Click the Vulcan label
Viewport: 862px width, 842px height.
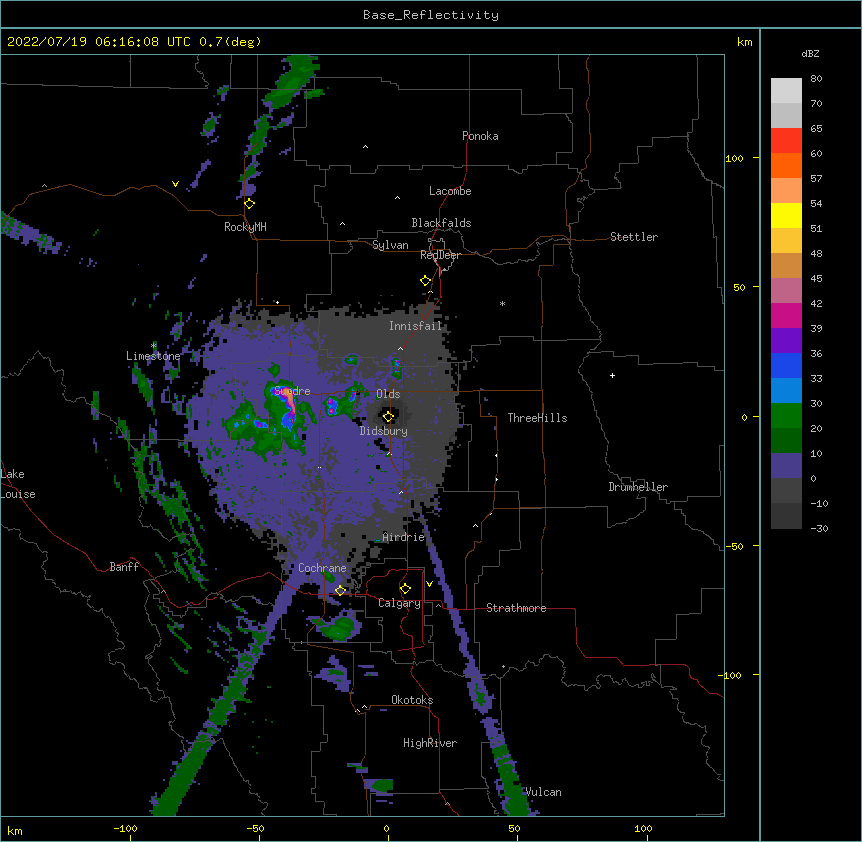point(543,792)
